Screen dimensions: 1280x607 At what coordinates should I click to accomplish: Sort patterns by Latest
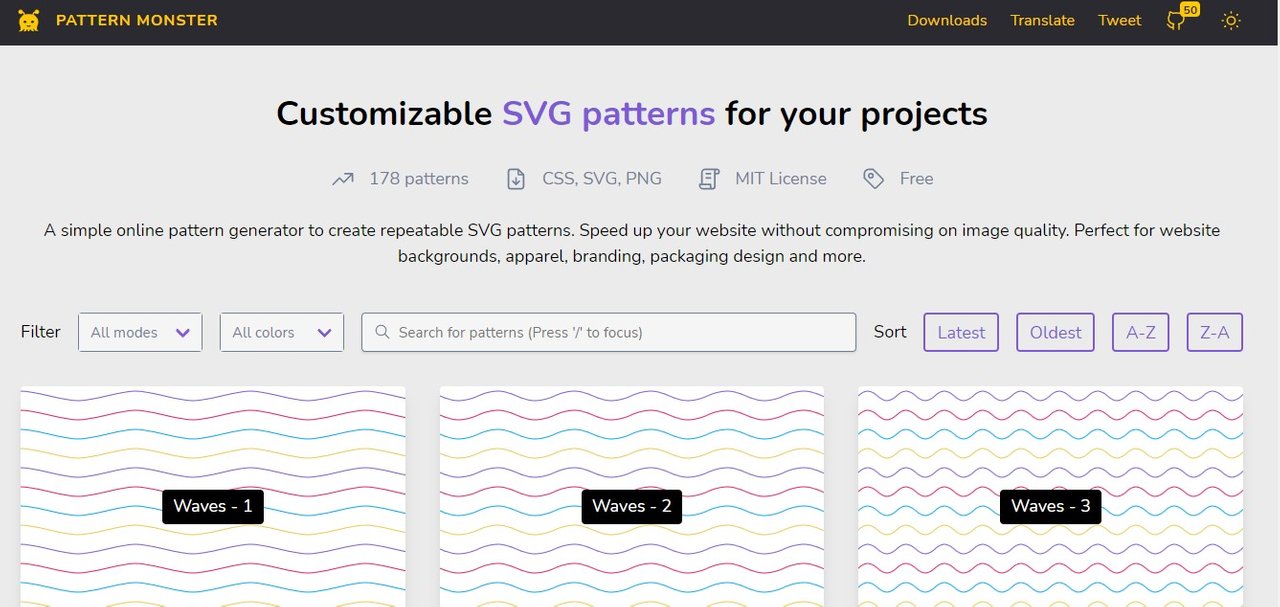pos(961,332)
